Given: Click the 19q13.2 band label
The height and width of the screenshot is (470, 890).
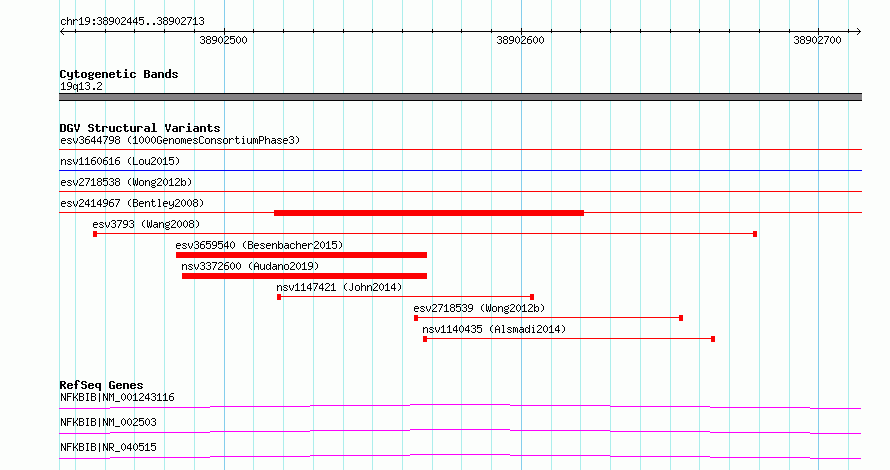Looking at the screenshot, I should point(81,87).
